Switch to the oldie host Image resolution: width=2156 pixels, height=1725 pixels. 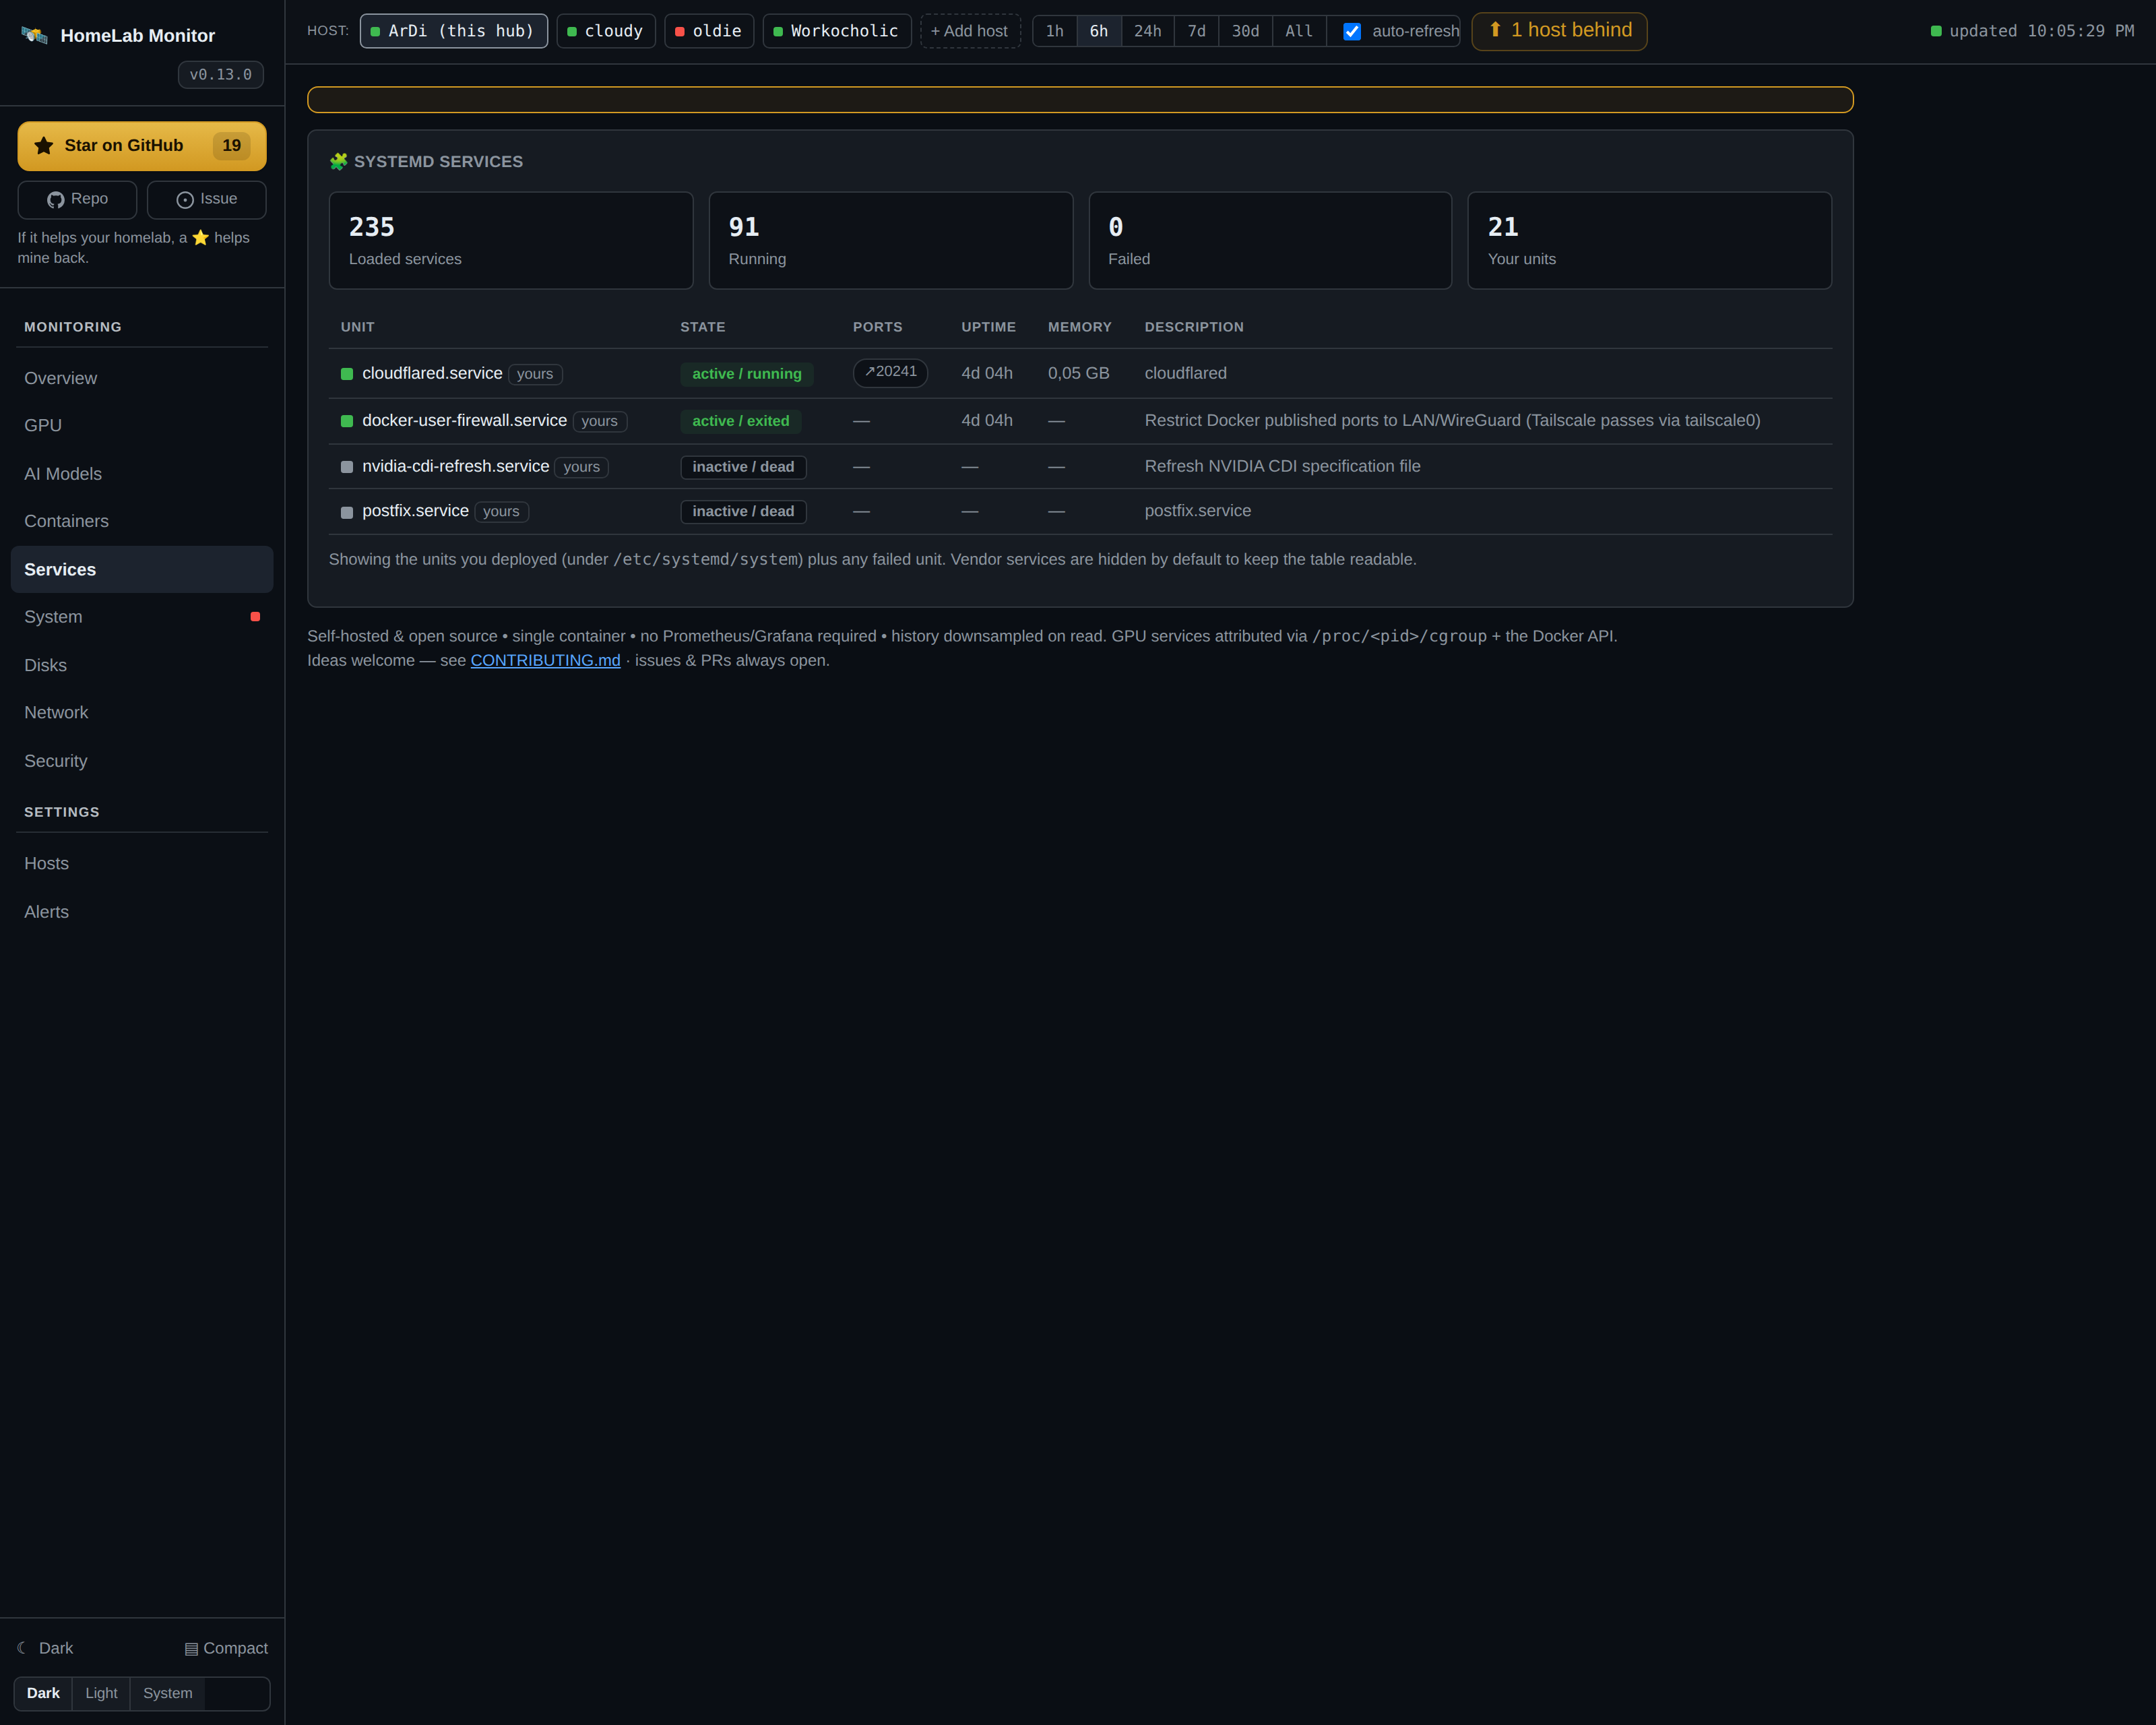[x=709, y=31]
